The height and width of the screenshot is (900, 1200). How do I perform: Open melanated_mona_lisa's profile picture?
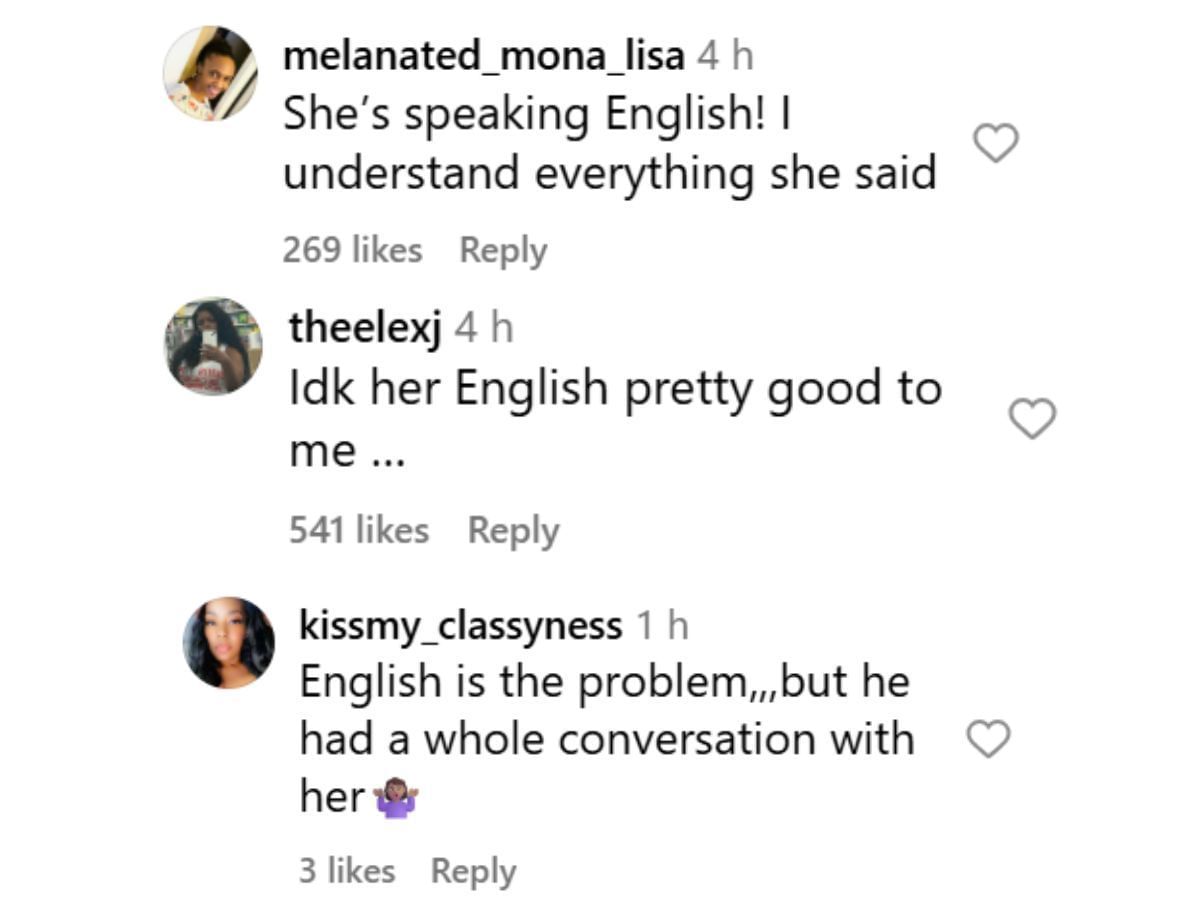[211, 74]
